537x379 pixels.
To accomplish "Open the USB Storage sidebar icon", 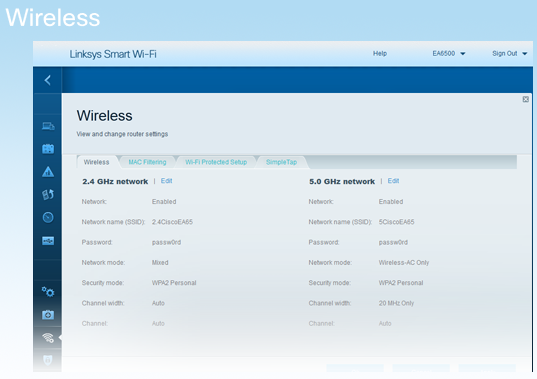I will coord(48,241).
